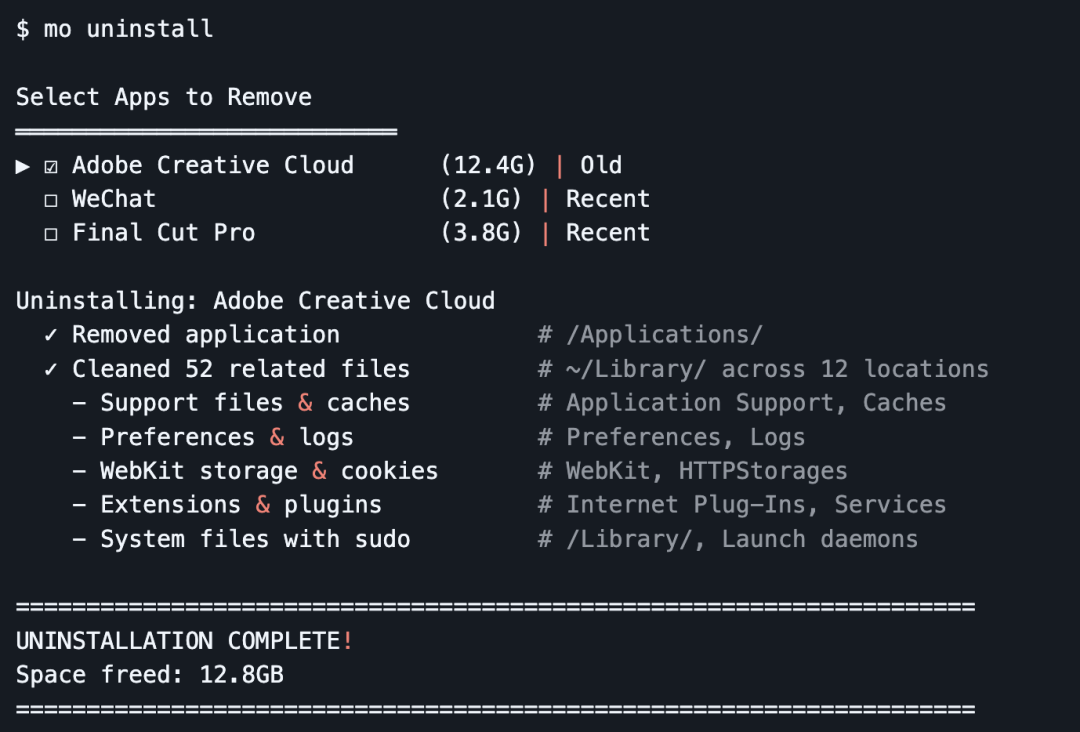
Task: Check the WeChat checkbox
Action: coord(51,200)
